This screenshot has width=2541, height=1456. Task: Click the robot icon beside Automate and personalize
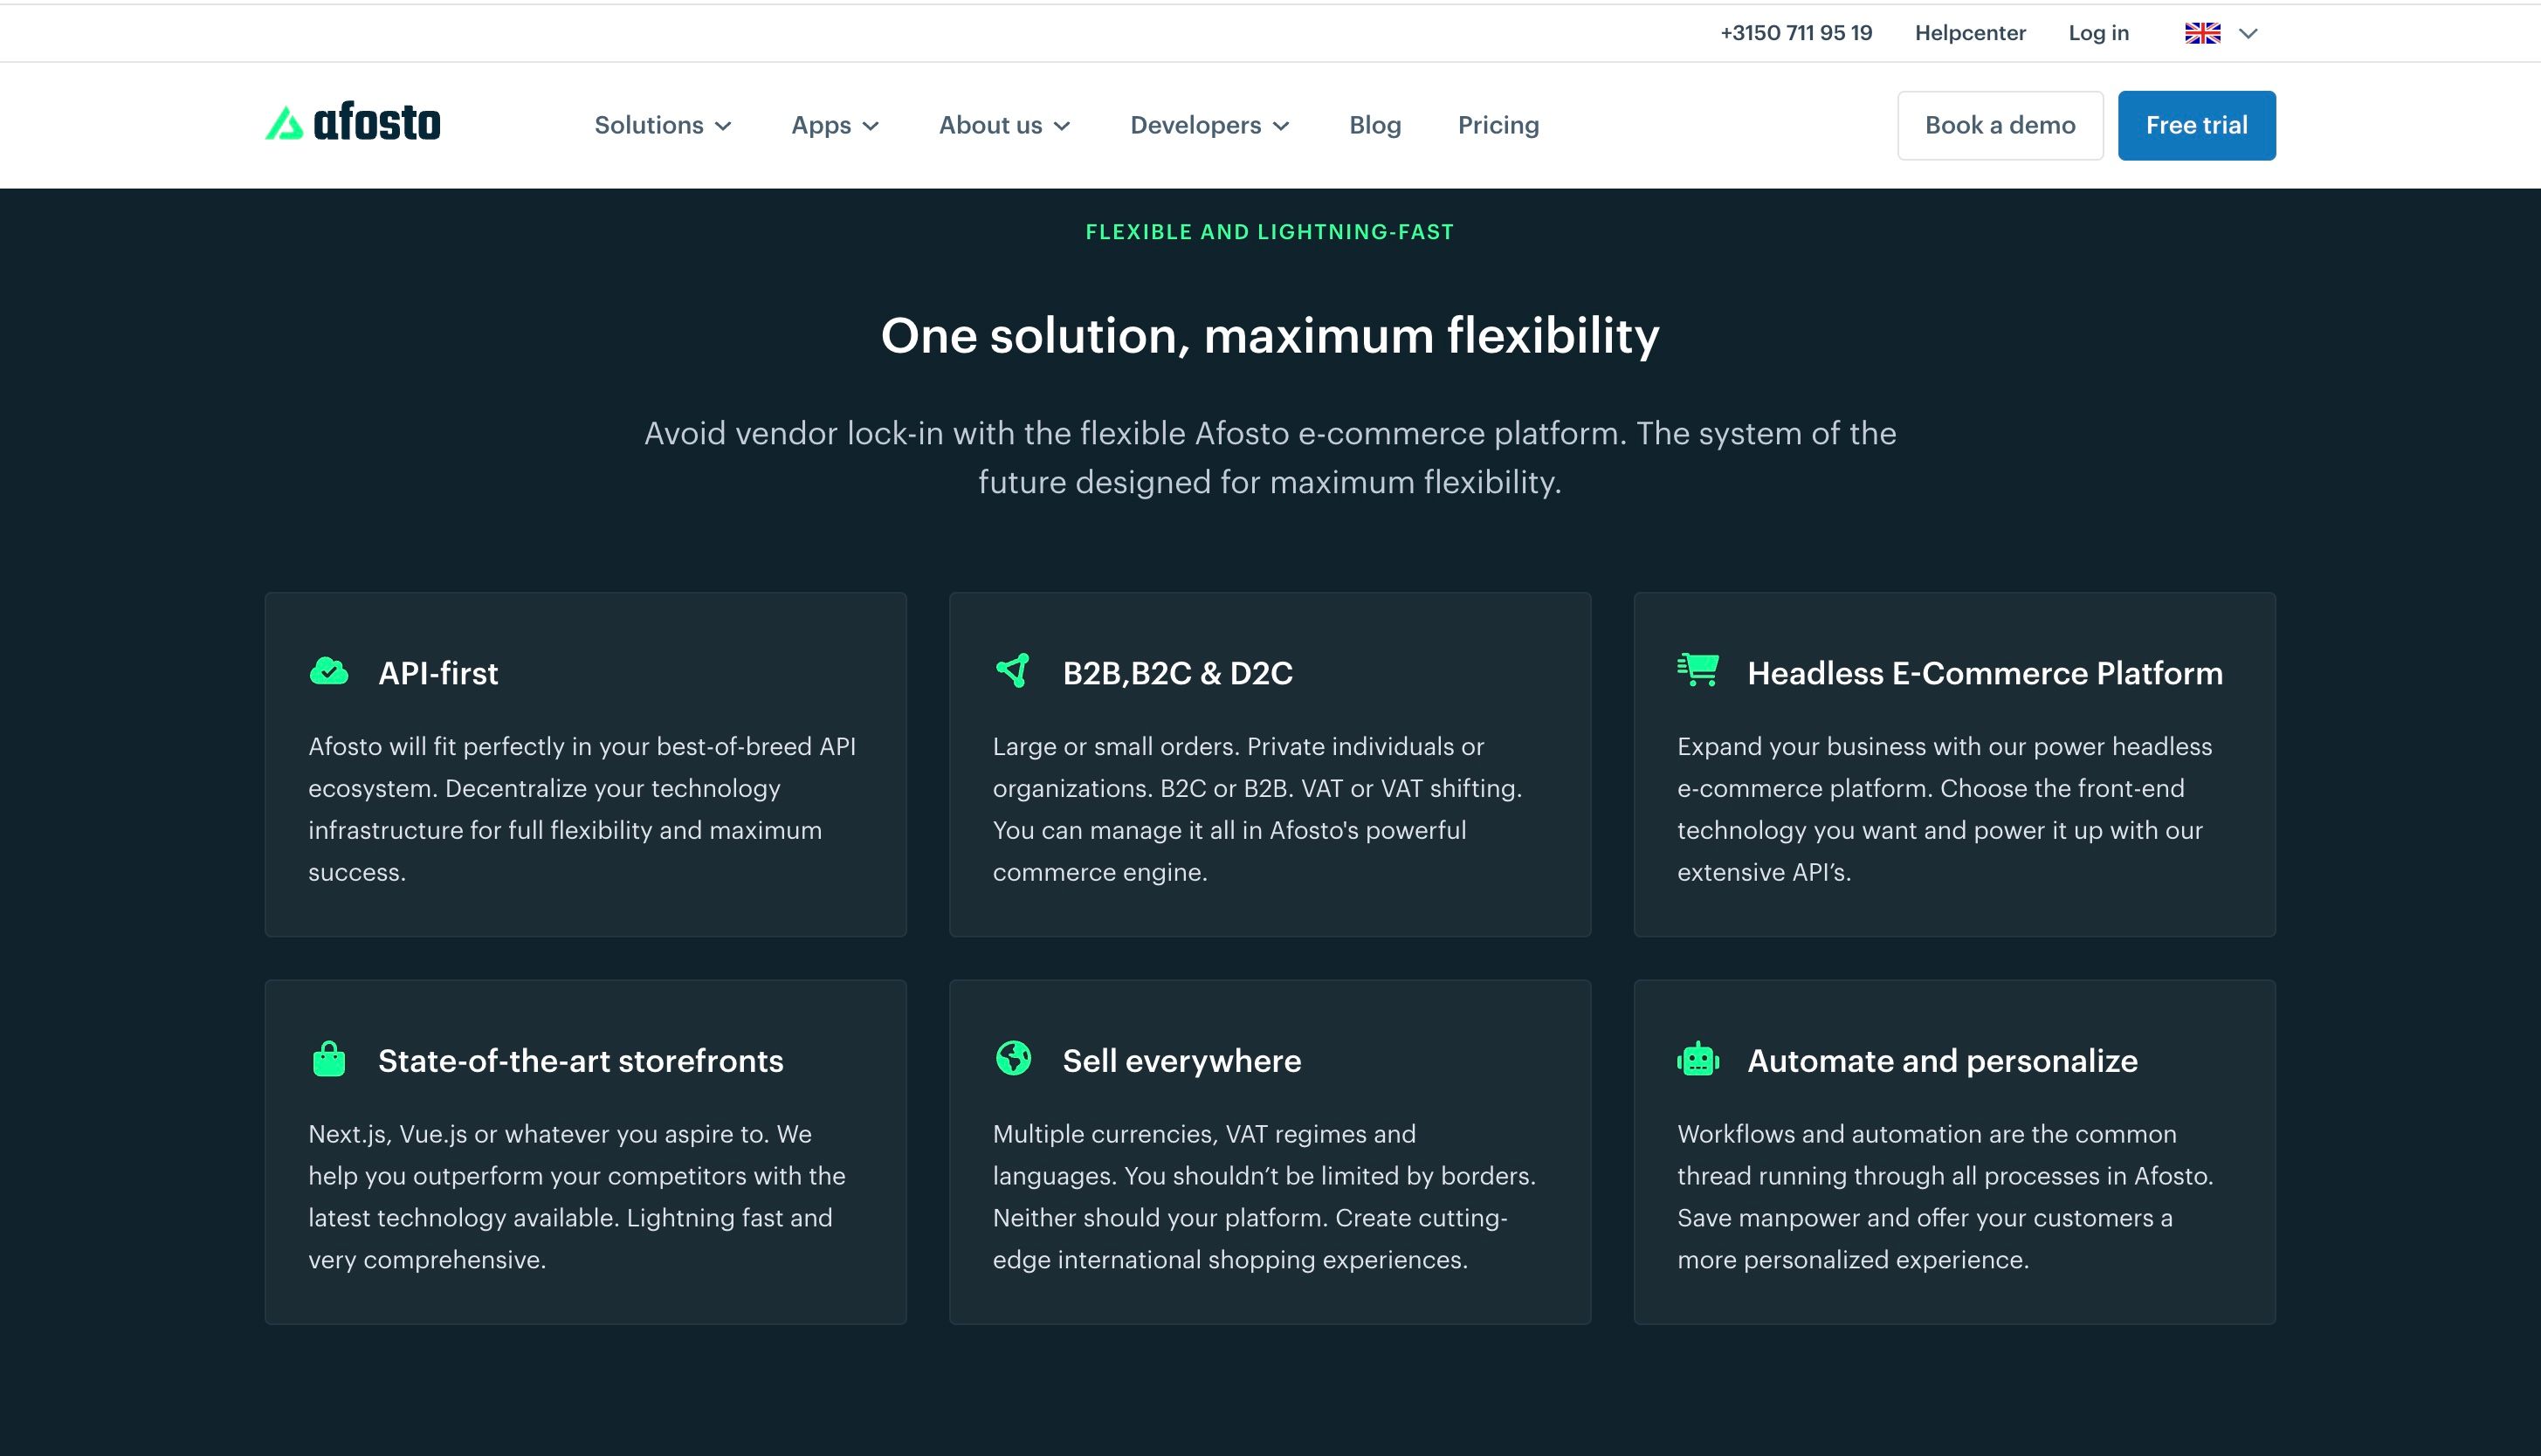(1698, 1058)
